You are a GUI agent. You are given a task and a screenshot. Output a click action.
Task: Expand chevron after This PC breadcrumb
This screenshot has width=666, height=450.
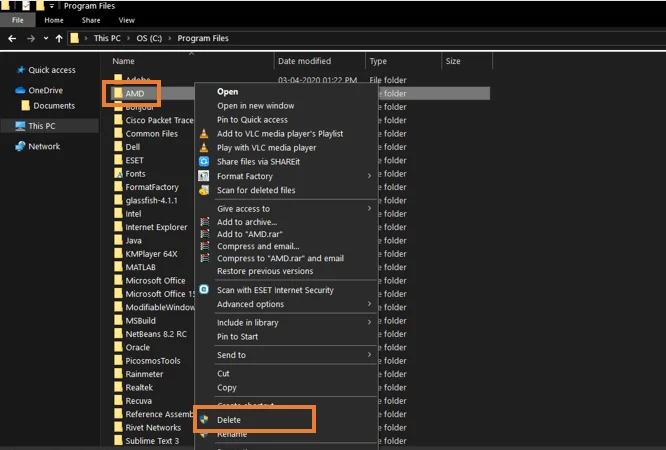click(128, 38)
